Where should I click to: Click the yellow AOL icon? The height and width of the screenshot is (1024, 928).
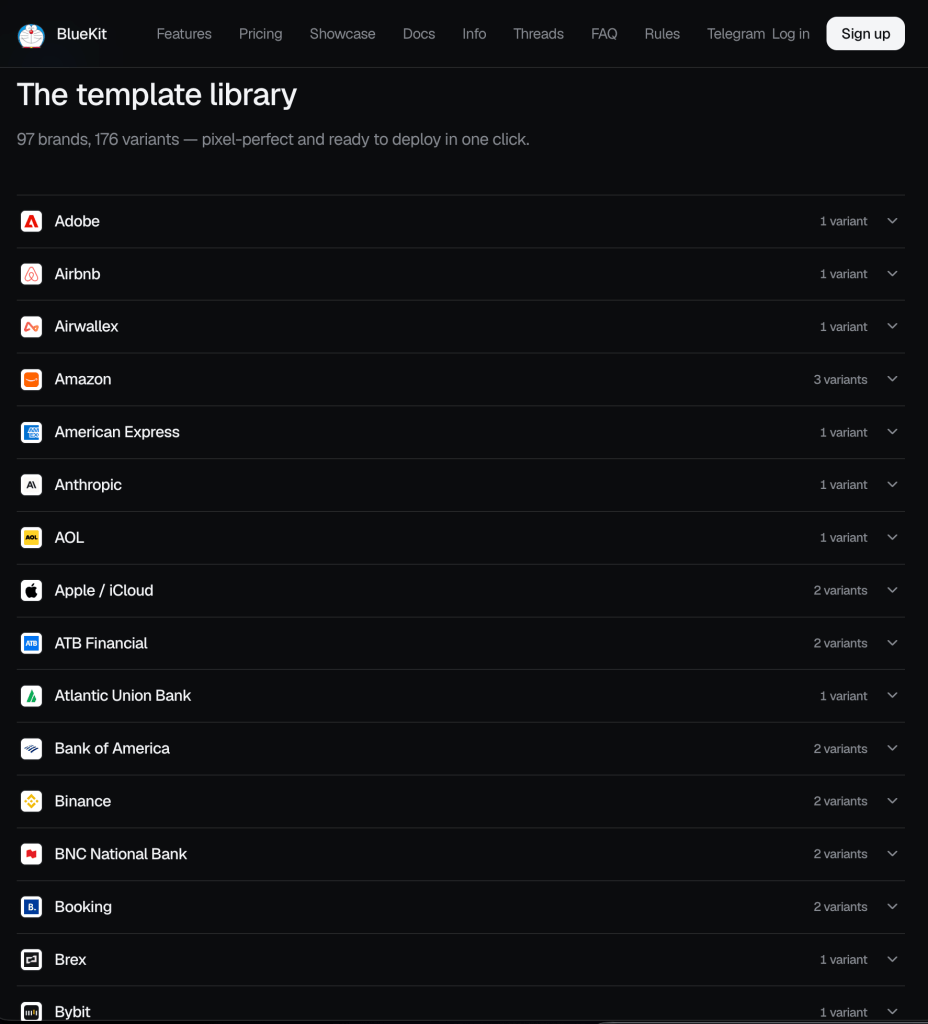point(31,537)
